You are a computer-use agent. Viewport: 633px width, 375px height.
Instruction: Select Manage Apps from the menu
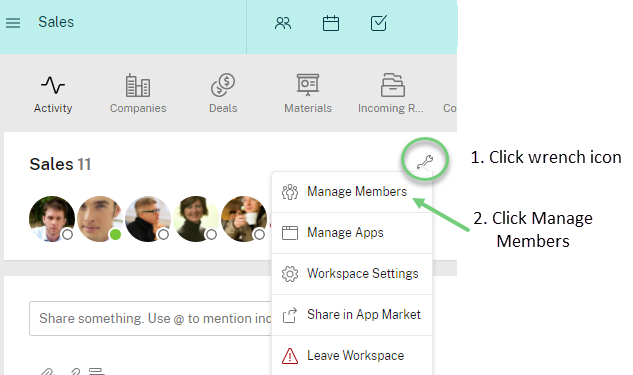(352, 233)
